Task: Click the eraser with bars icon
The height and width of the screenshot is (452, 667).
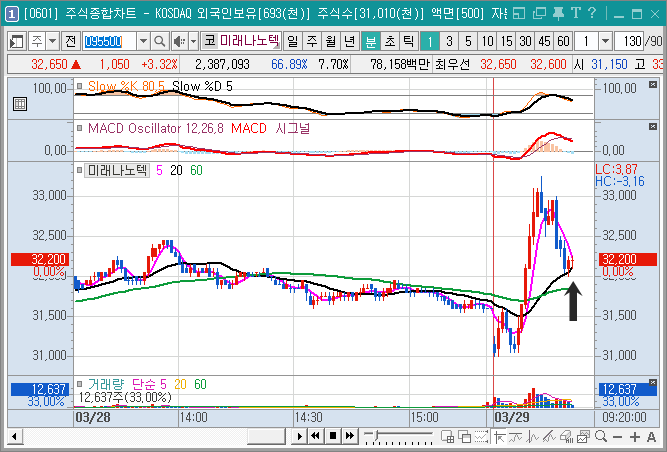Action: (566, 437)
